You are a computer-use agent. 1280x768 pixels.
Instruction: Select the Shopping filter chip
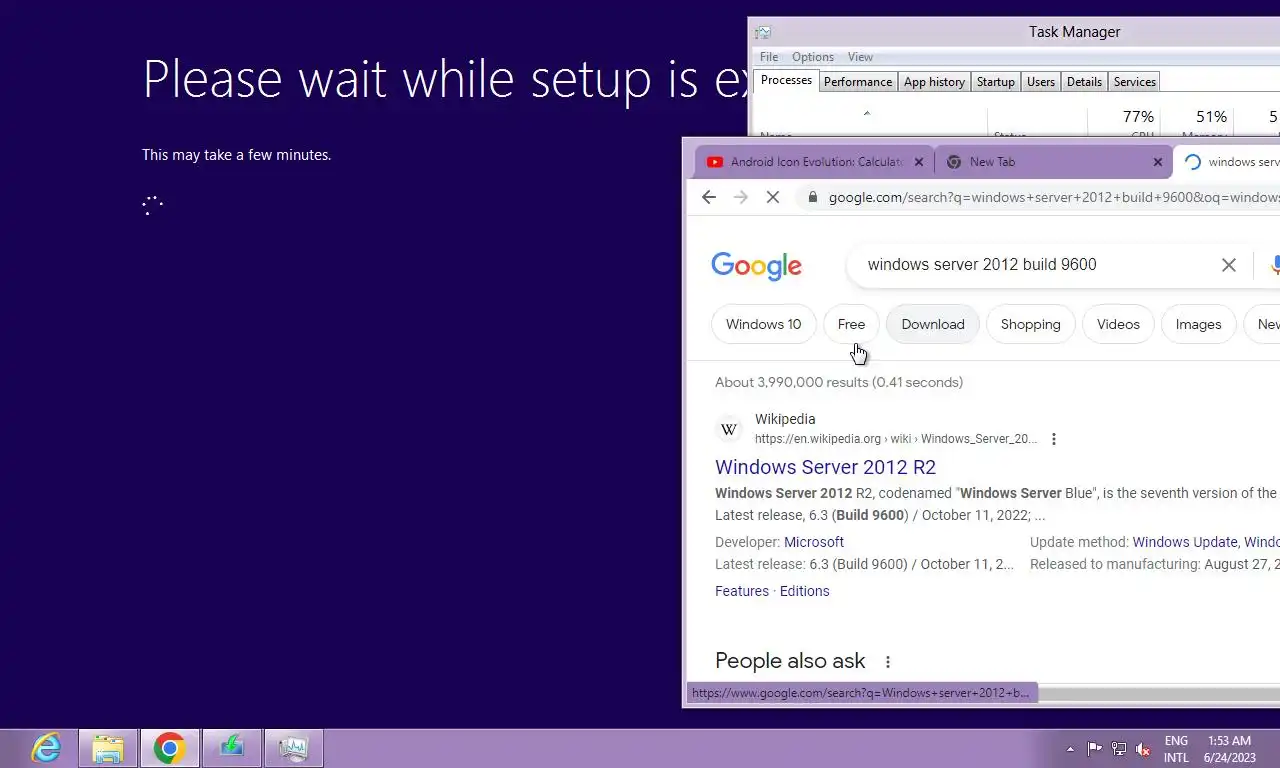[x=1031, y=324]
